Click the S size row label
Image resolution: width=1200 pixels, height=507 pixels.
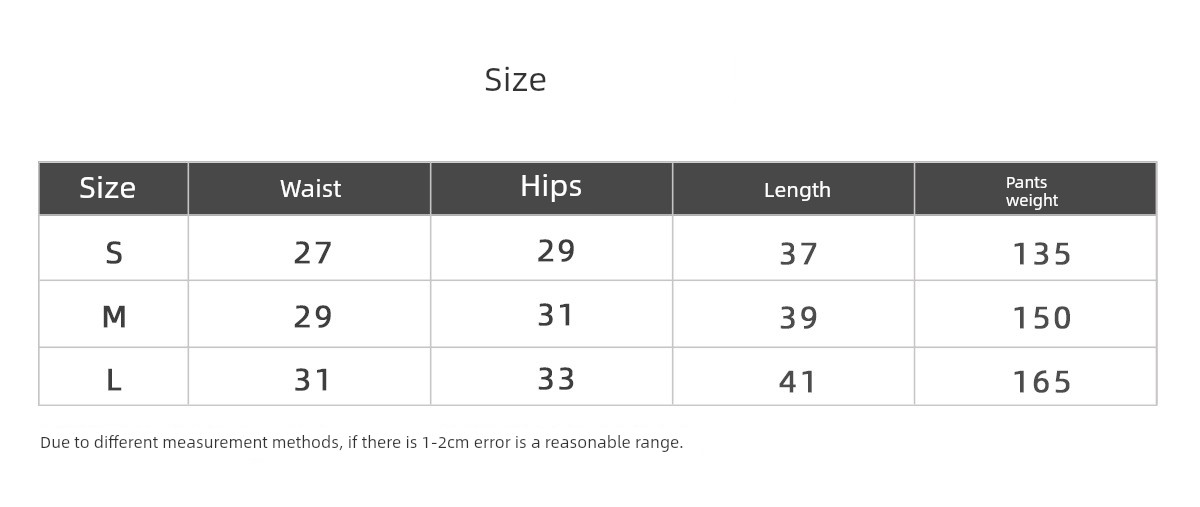coord(114,253)
